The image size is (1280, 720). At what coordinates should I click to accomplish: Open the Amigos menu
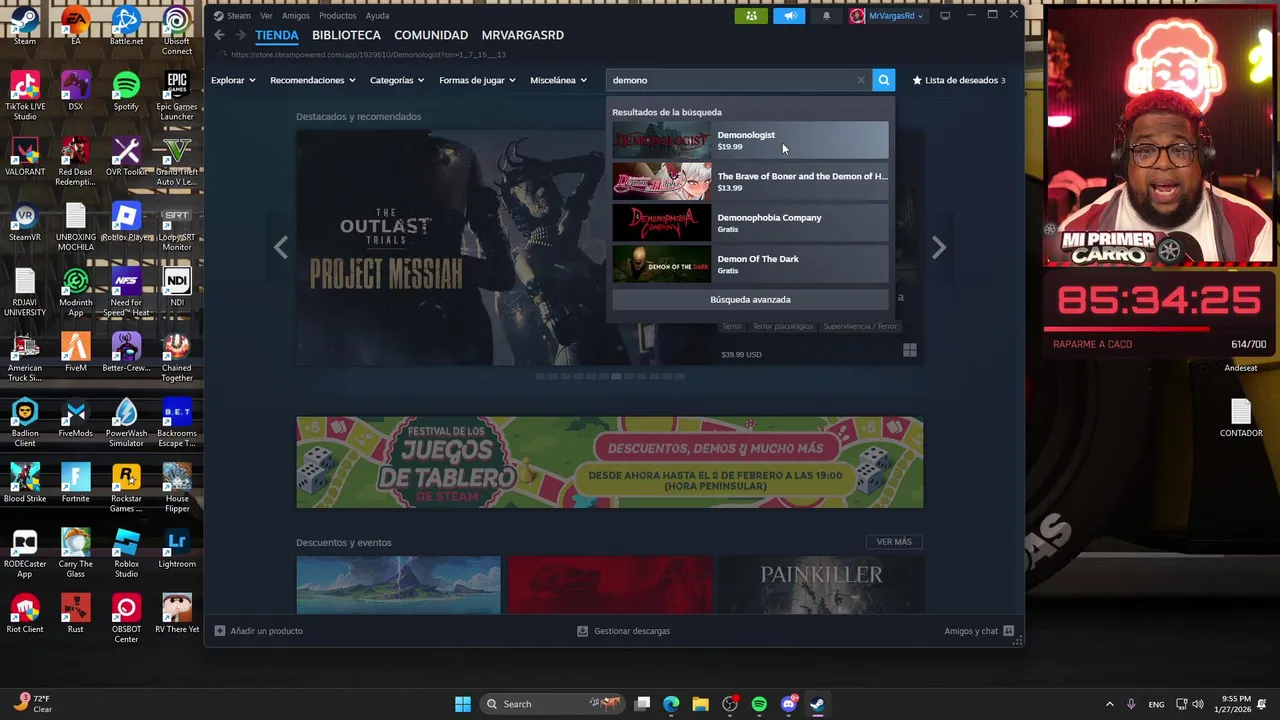[296, 16]
